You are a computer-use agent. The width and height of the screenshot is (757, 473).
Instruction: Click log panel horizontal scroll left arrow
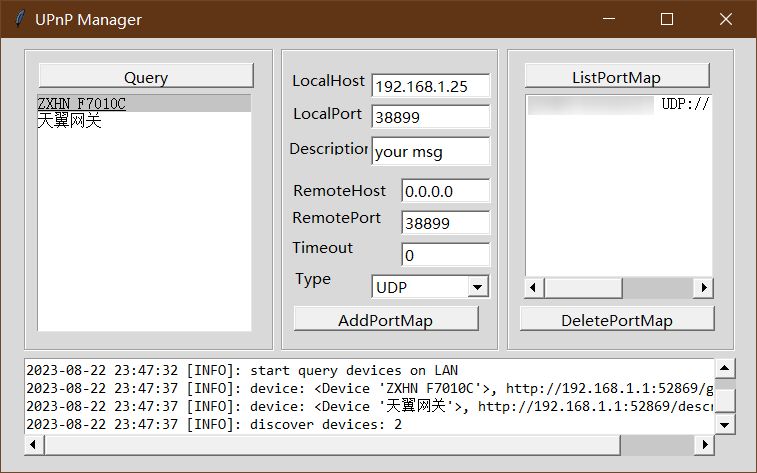click(34, 445)
